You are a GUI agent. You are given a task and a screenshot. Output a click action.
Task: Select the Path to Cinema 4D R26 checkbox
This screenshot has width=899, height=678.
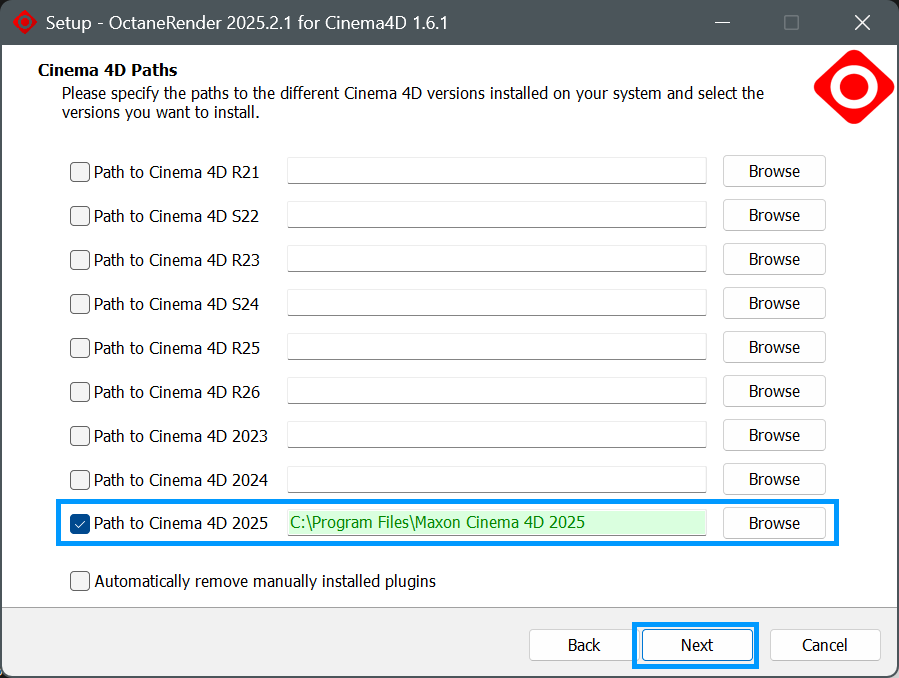point(80,392)
